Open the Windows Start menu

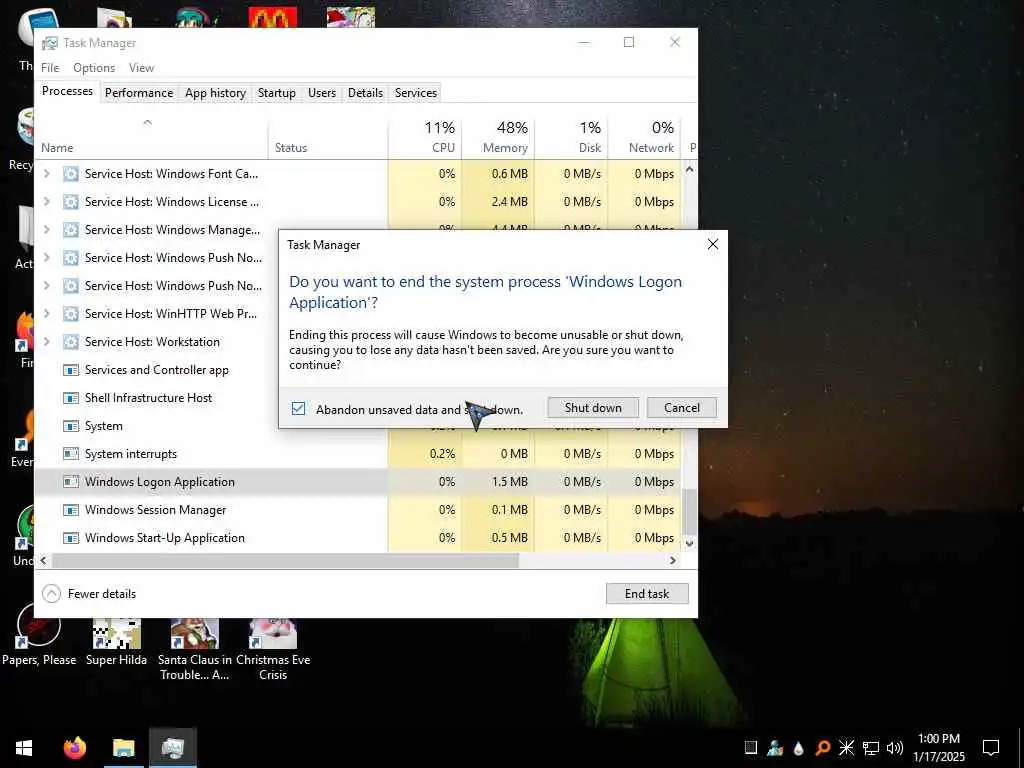coord(24,748)
